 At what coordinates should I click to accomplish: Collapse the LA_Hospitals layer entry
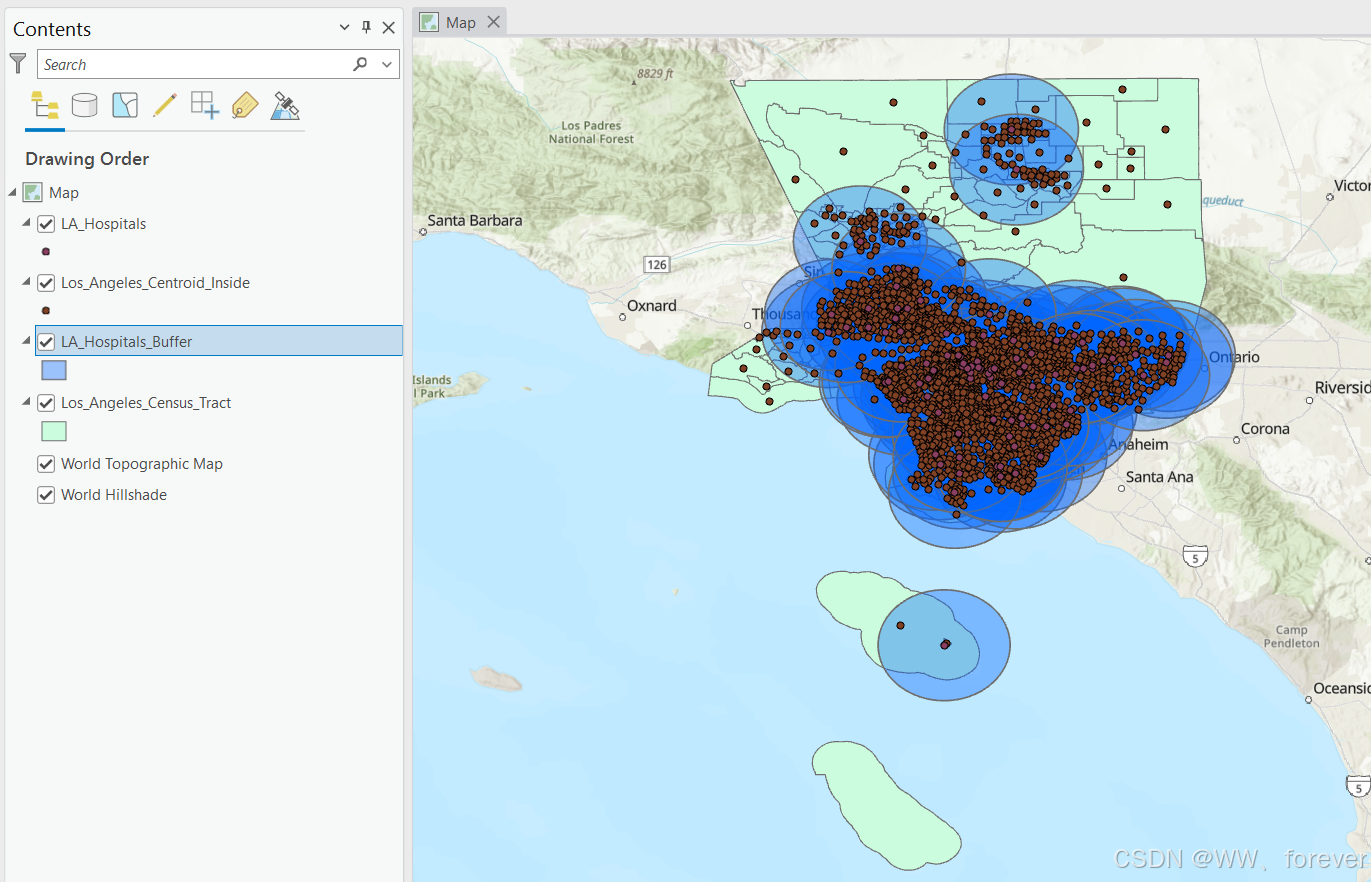click(x=26, y=223)
